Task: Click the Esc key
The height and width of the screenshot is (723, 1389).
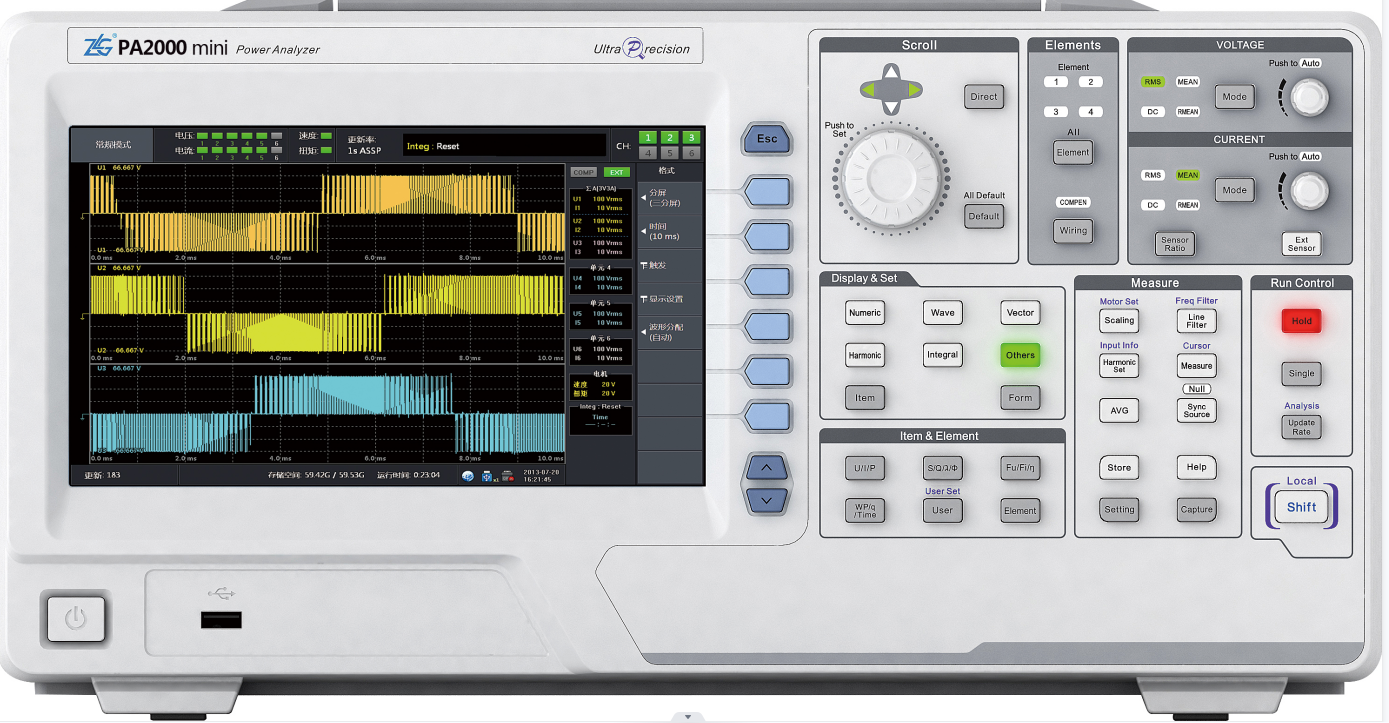Action: point(767,138)
